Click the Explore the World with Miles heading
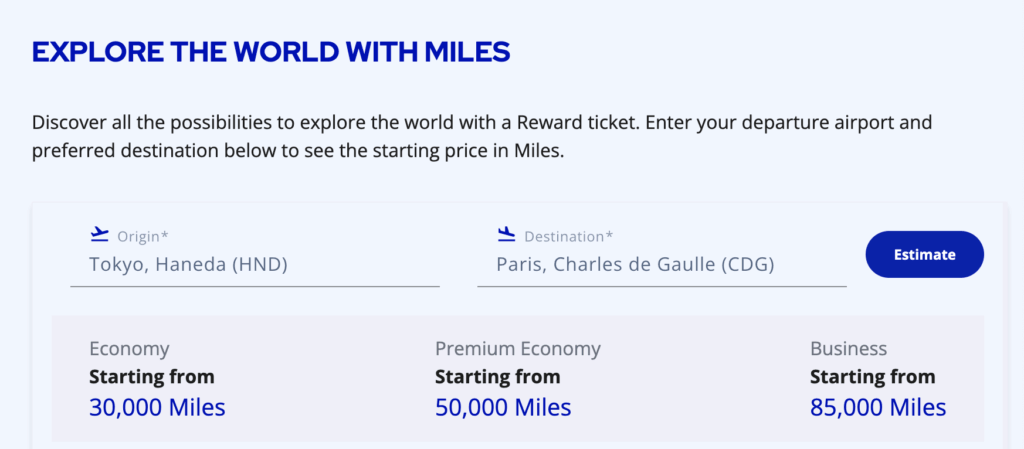The image size is (1024, 449). 271,52
